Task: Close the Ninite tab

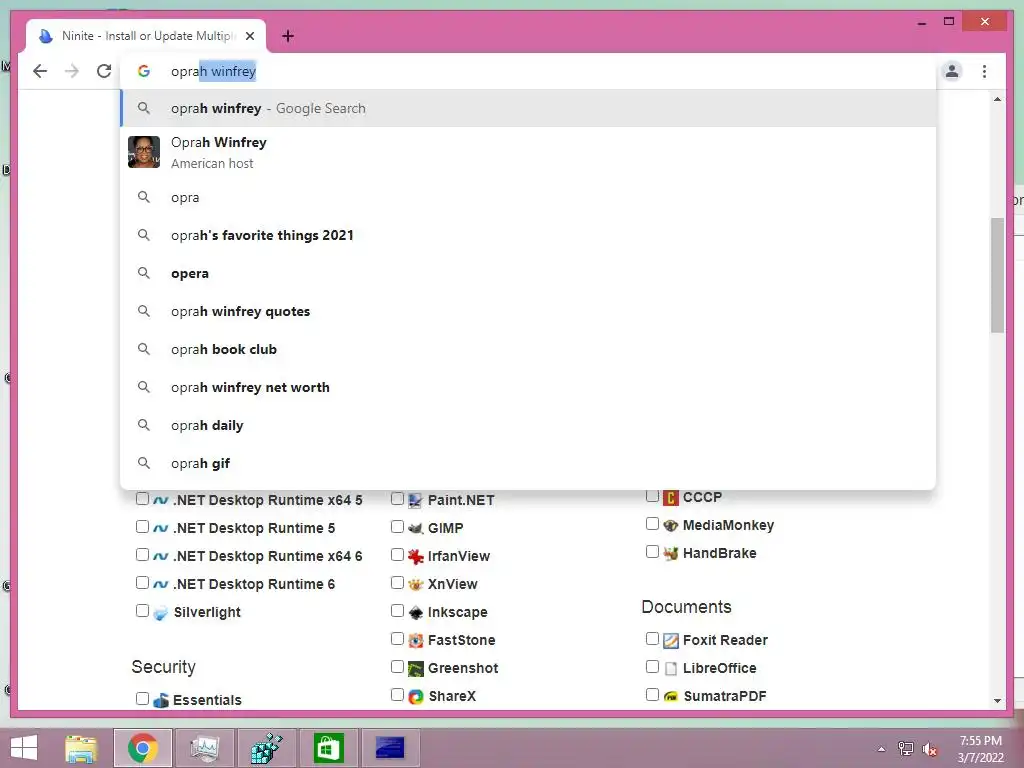Action: click(x=250, y=36)
